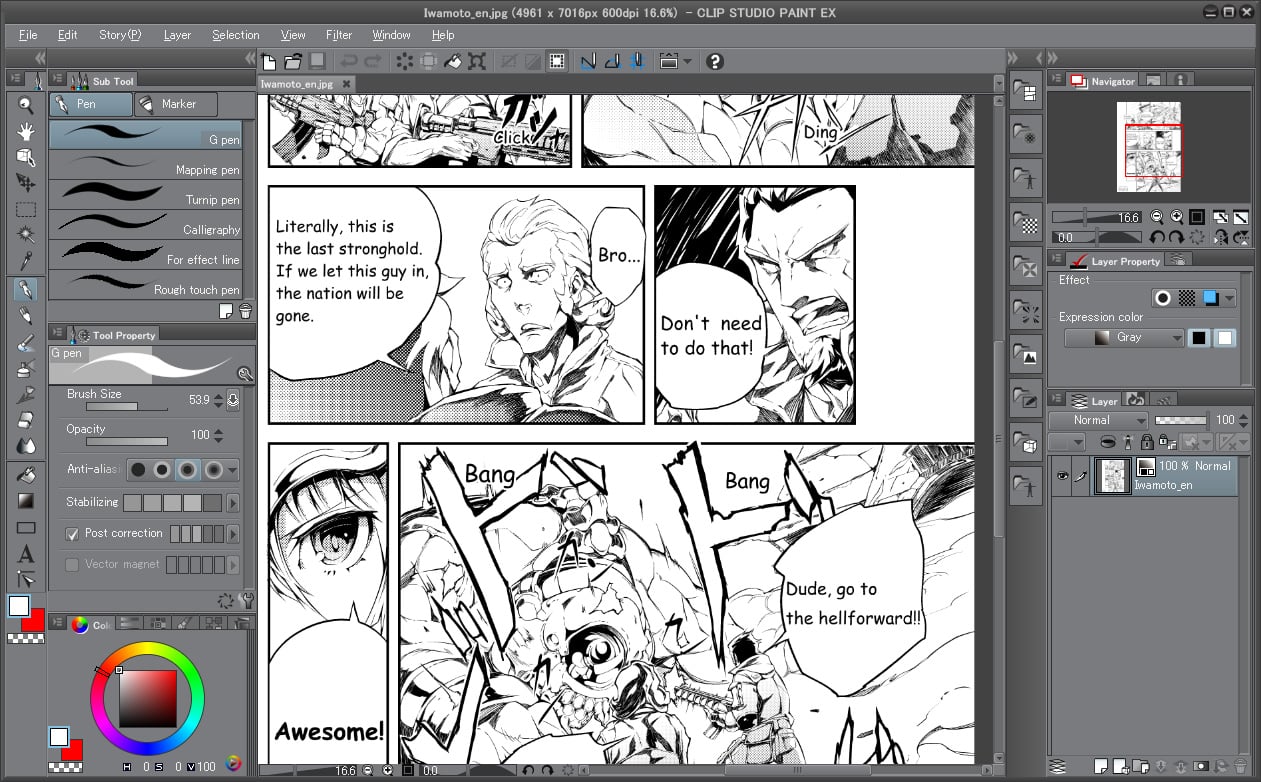Open the File menu
Viewport: 1261px width, 782px height.
(x=28, y=35)
